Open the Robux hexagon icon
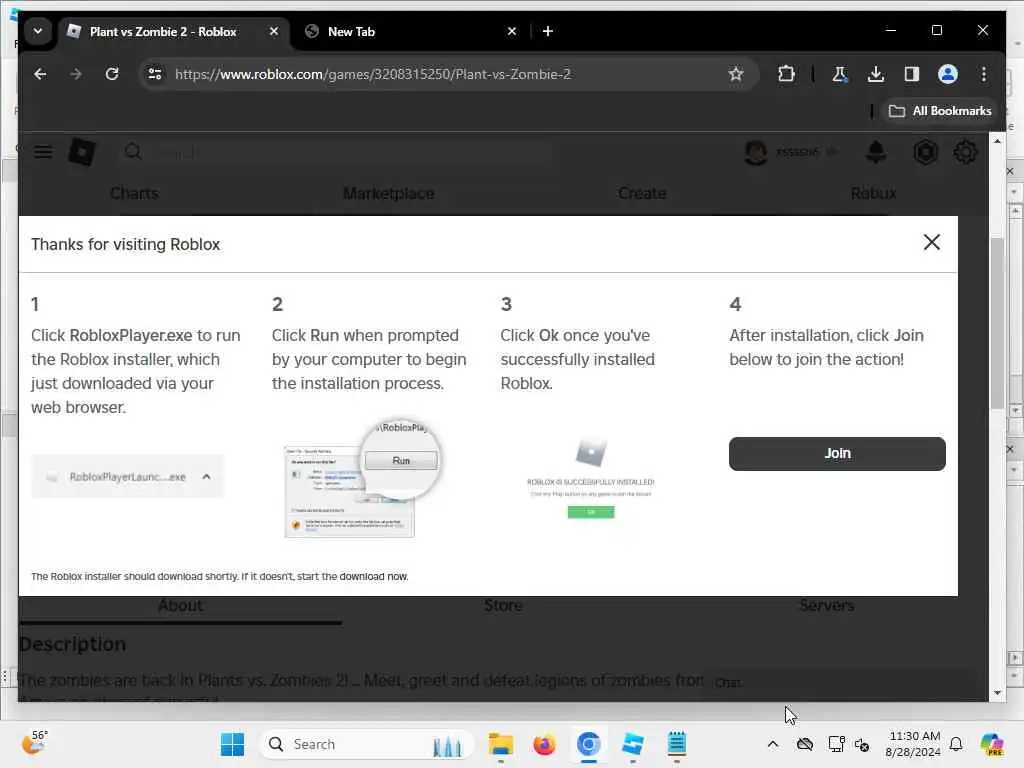 coord(925,152)
